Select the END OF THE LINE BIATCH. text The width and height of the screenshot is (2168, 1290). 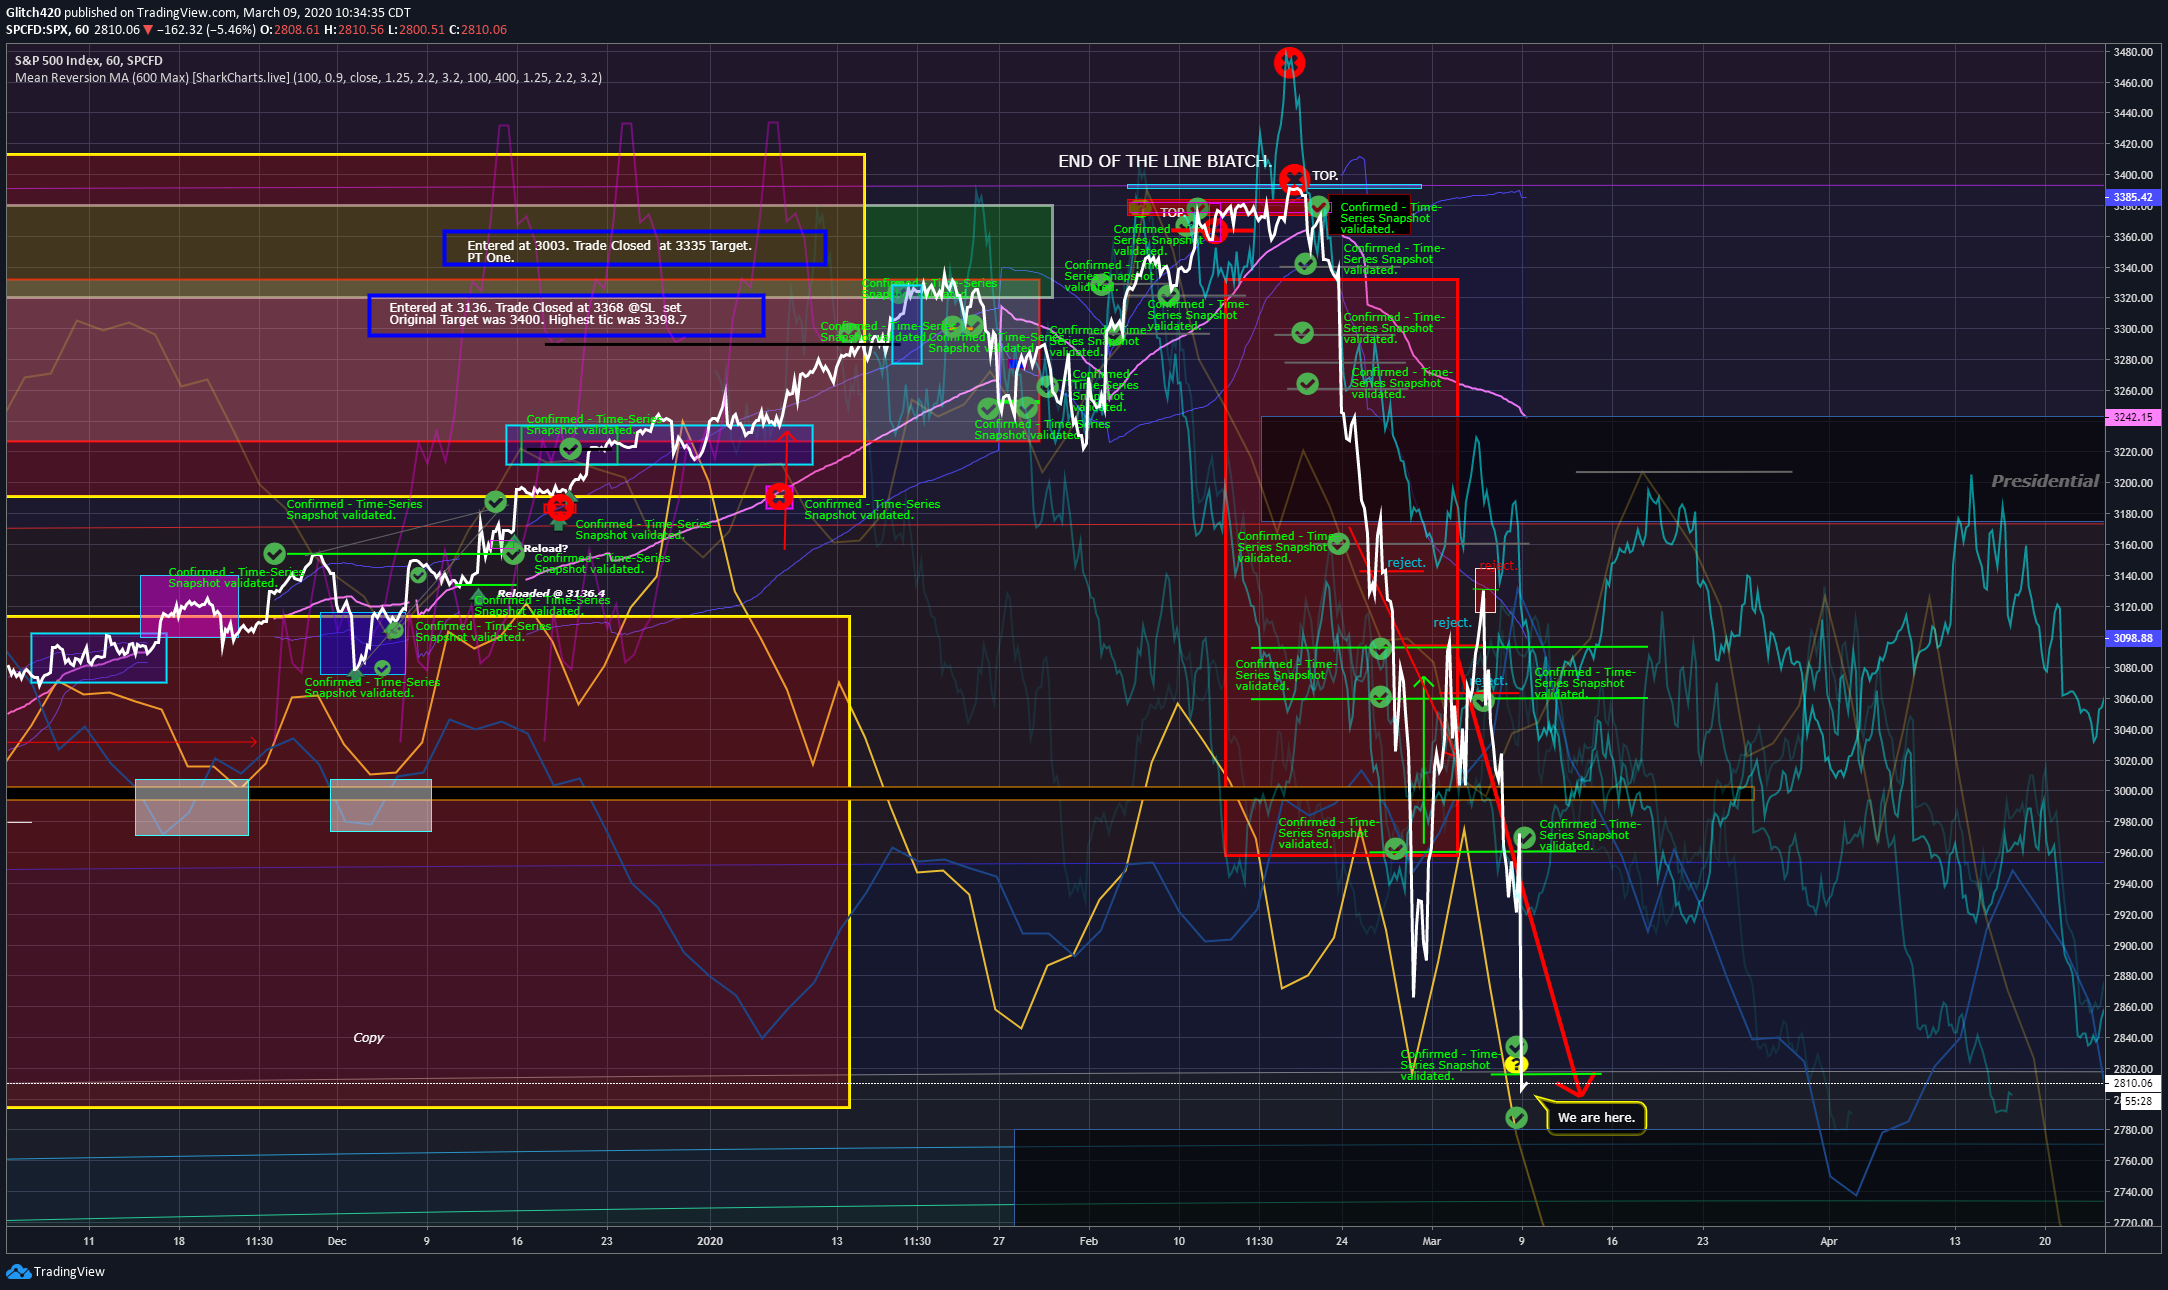[x=1165, y=161]
